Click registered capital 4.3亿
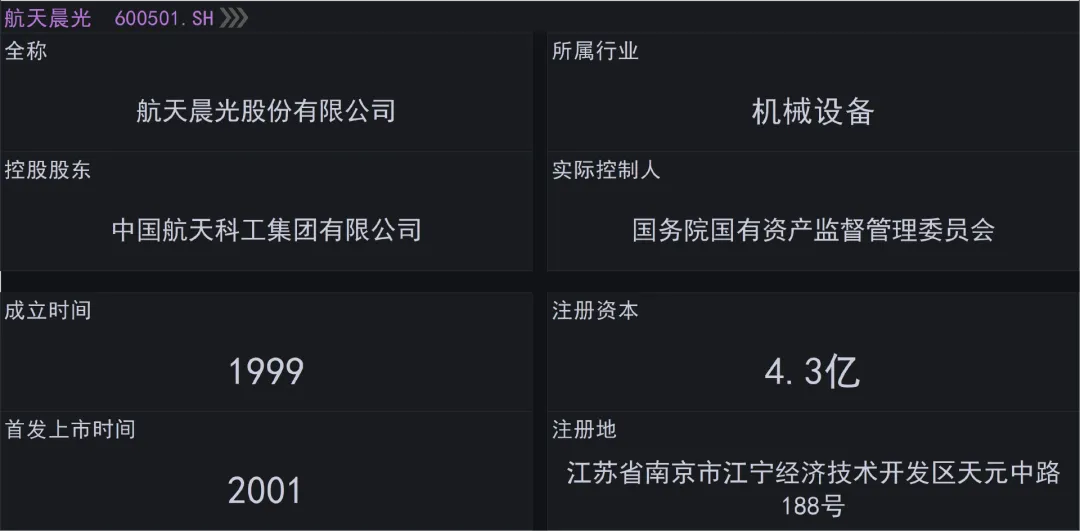 click(x=813, y=373)
